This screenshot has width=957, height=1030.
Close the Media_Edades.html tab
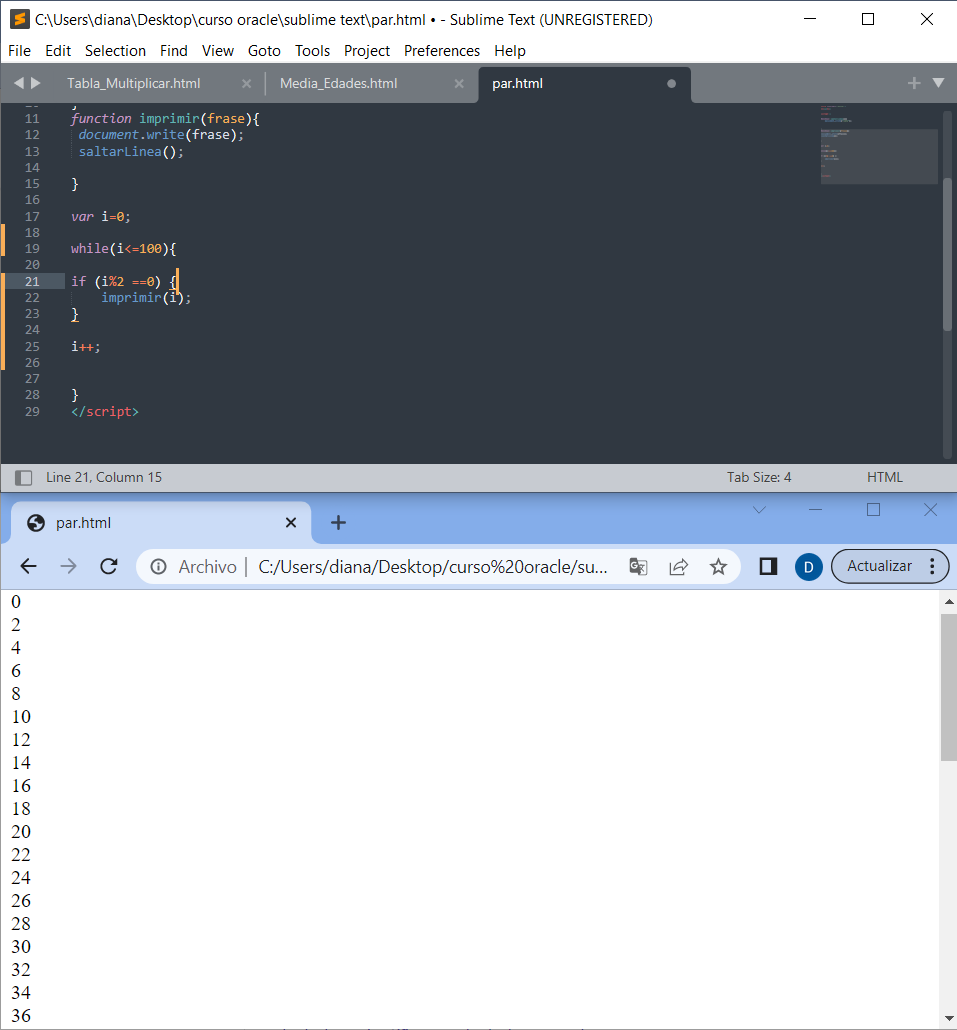(459, 84)
